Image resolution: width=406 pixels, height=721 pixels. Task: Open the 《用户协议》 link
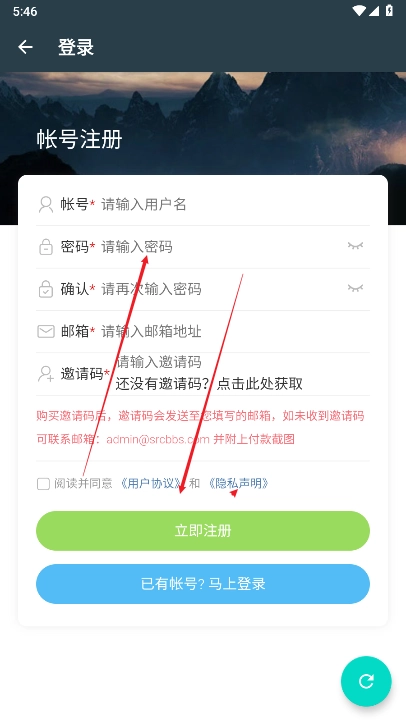click(x=150, y=484)
